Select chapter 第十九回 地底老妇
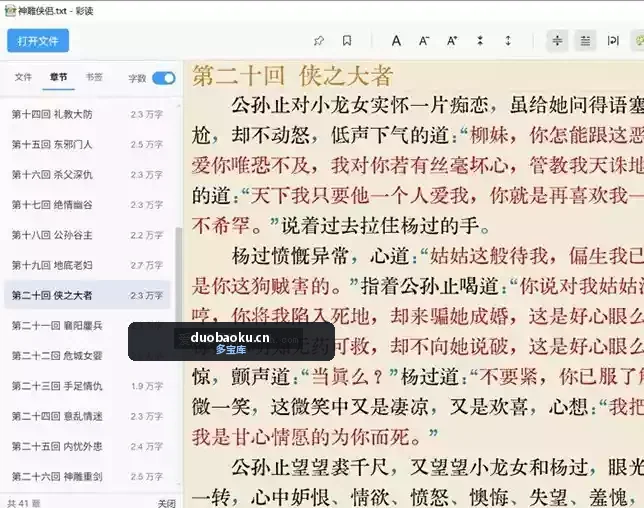The width and height of the screenshot is (644, 508). 87,265
